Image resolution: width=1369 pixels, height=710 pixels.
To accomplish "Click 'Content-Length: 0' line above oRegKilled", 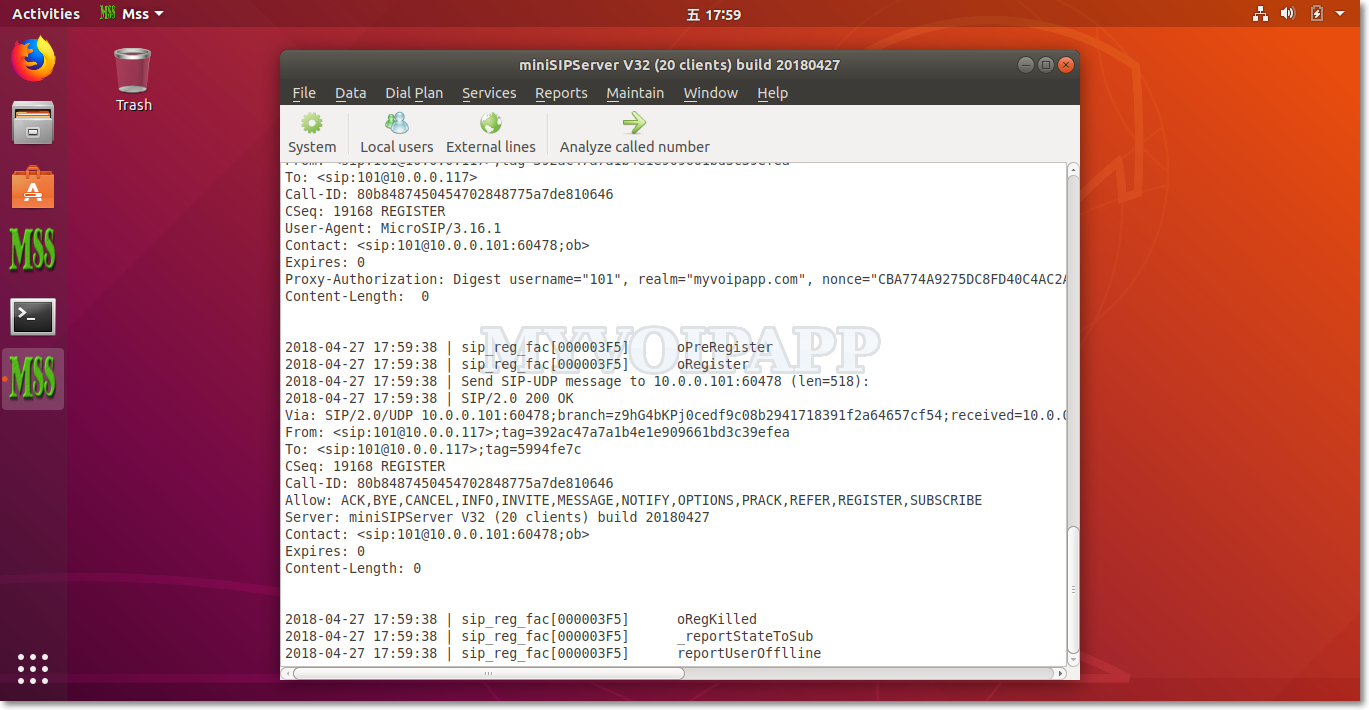I will (353, 568).
